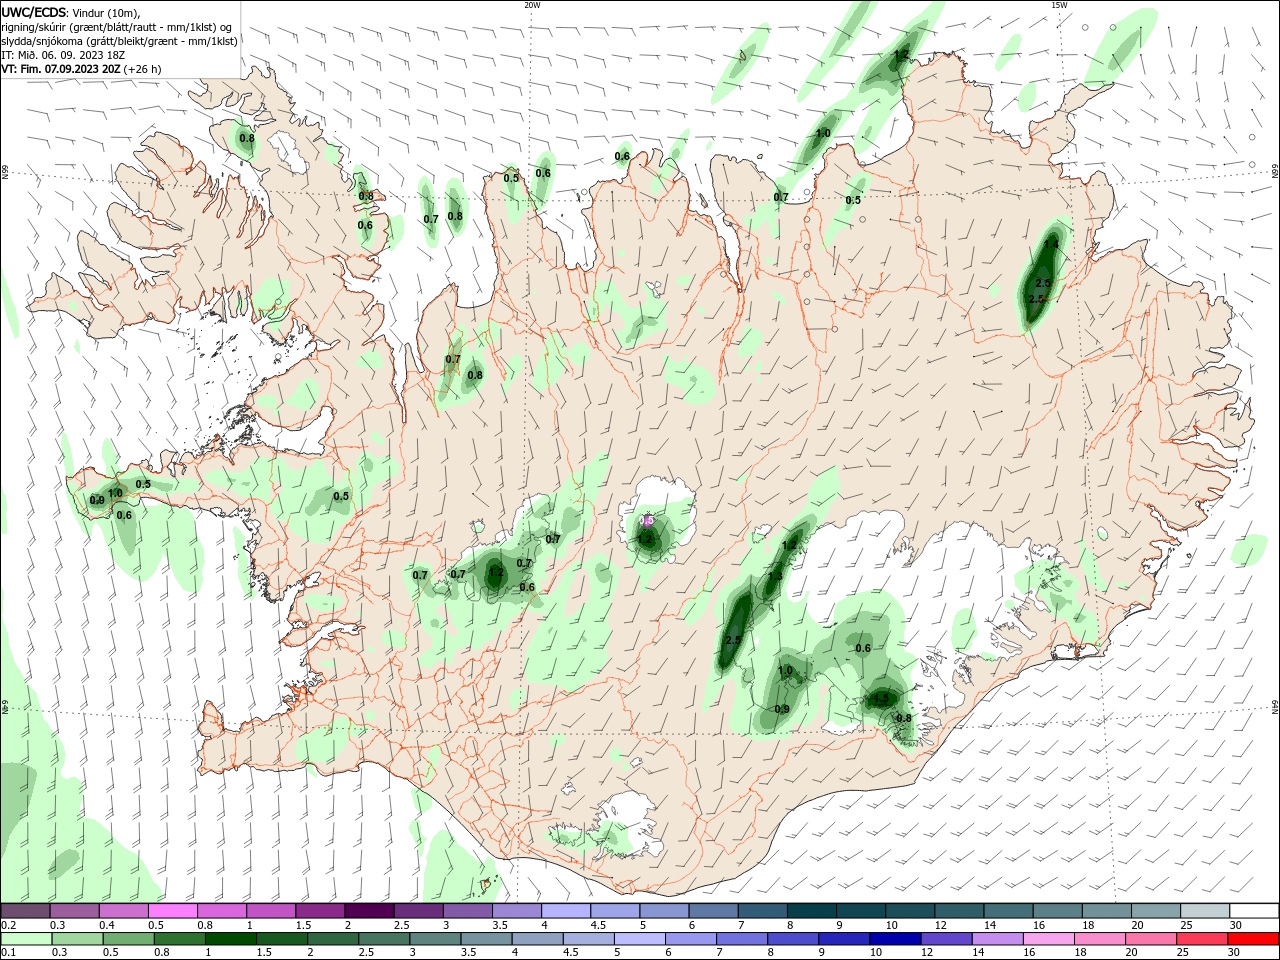Click the palest green 0.1 swatch in bottom row
1280x960 pixels.
pyautogui.click(x=25, y=939)
